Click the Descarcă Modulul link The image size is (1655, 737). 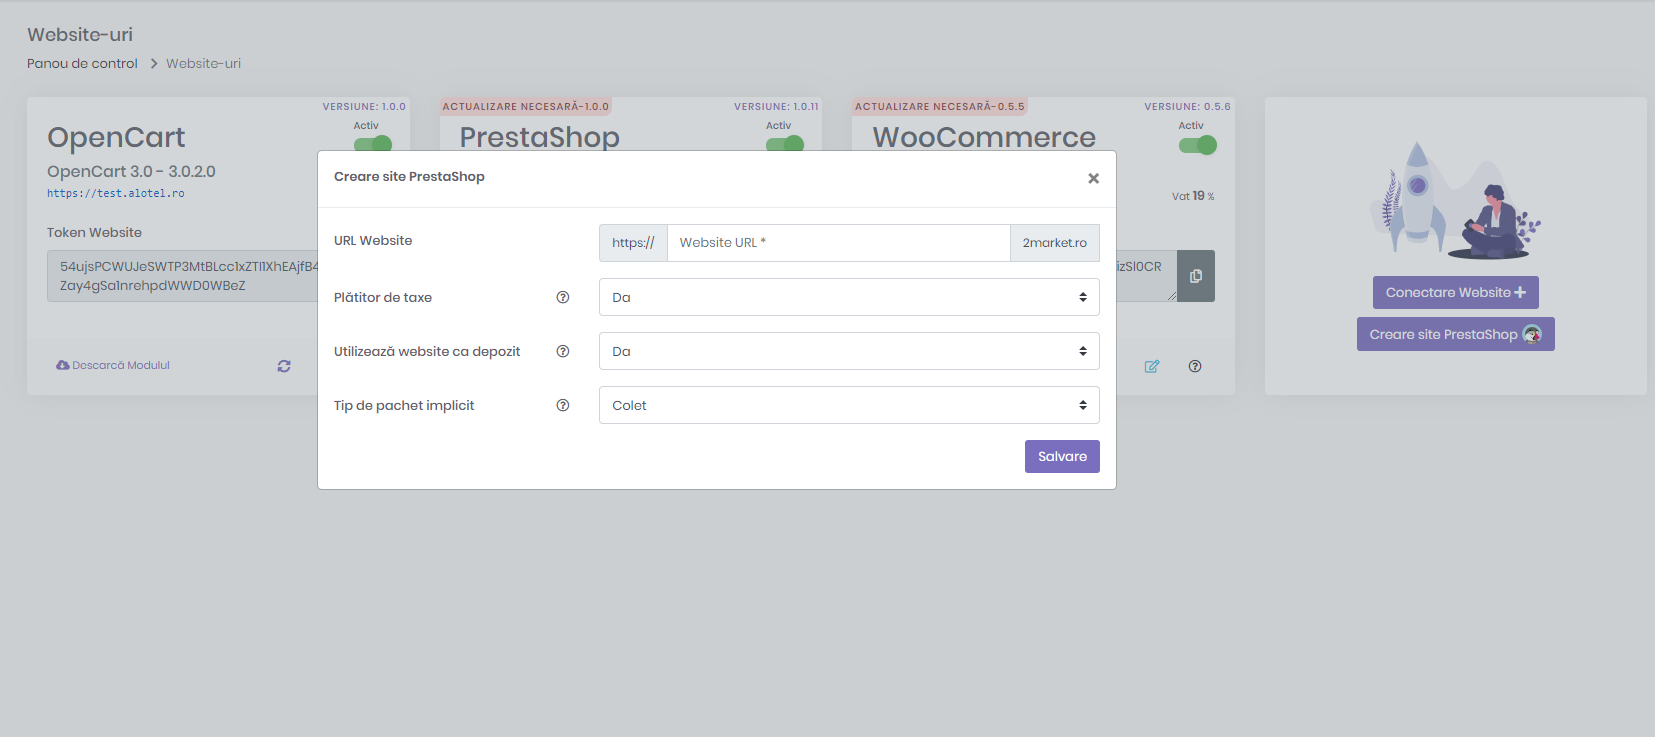pyautogui.click(x=114, y=365)
